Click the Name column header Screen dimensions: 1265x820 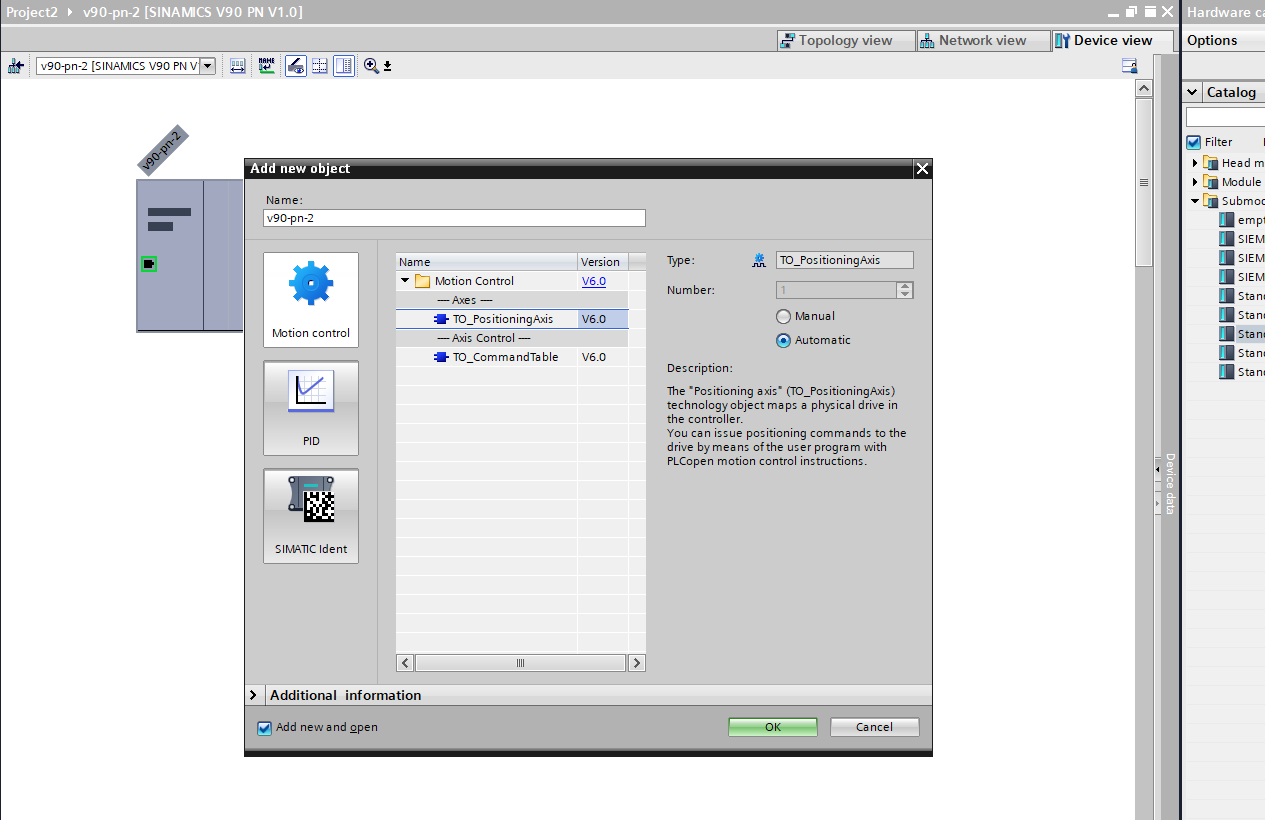487,262
